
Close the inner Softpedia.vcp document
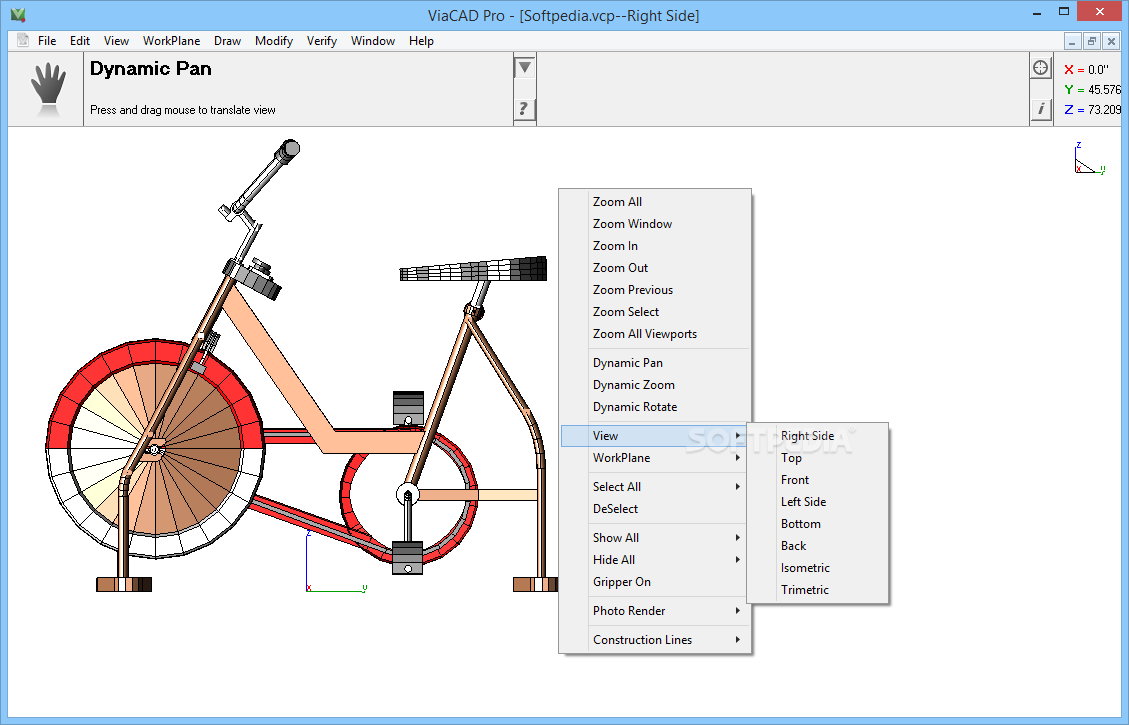(x=1111, y=42)
